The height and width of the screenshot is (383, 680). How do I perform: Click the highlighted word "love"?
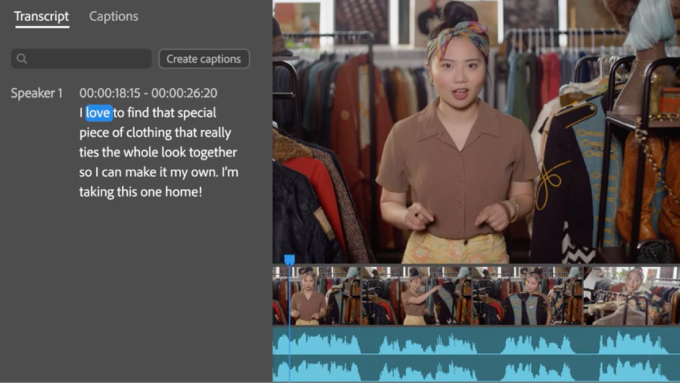coord(99,113)
